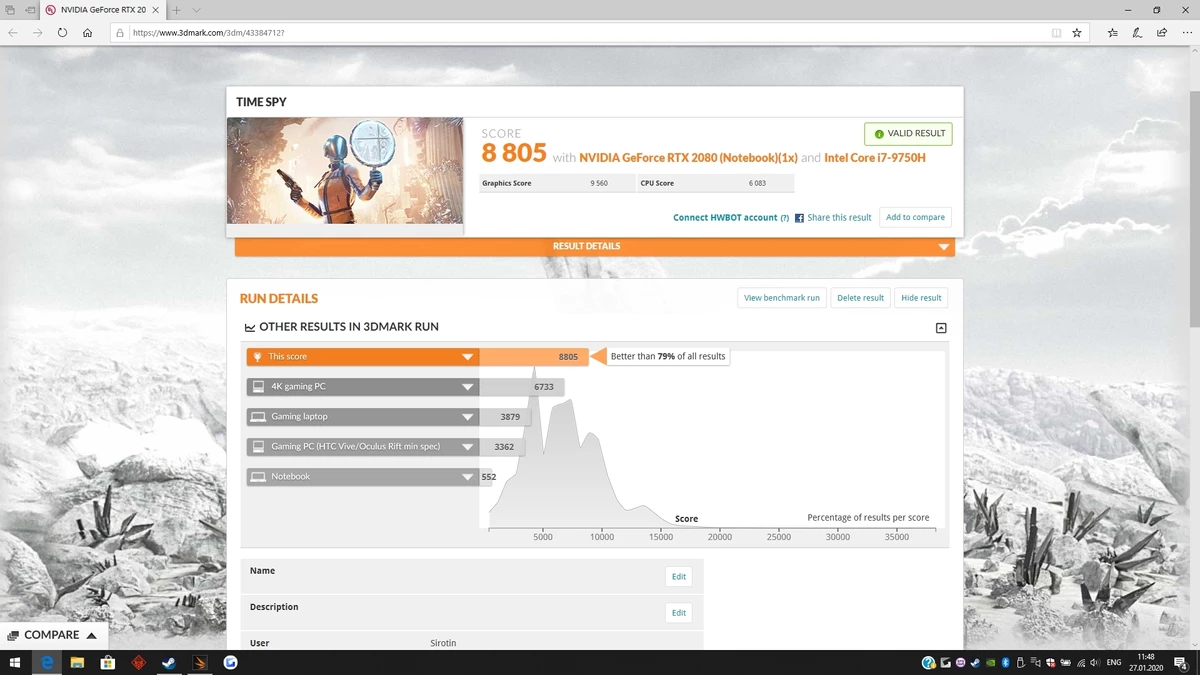The image size is (1200, 675).
Task: Click the taskbar clock showing 11:48
Action: point(1145,662)
